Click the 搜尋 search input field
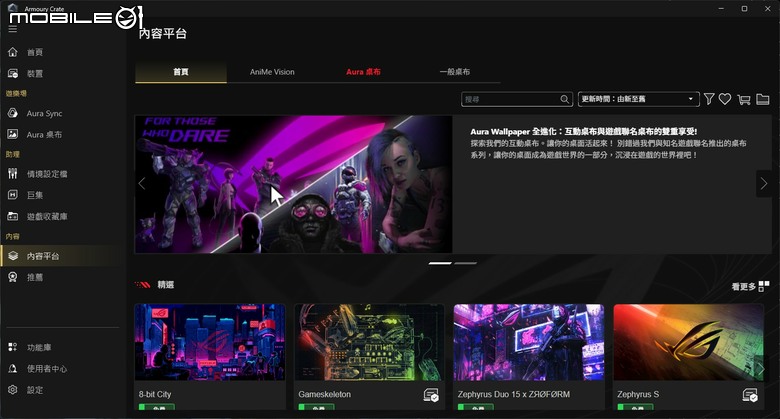Screen dimensions: 780x419 [x=516, y=99]
